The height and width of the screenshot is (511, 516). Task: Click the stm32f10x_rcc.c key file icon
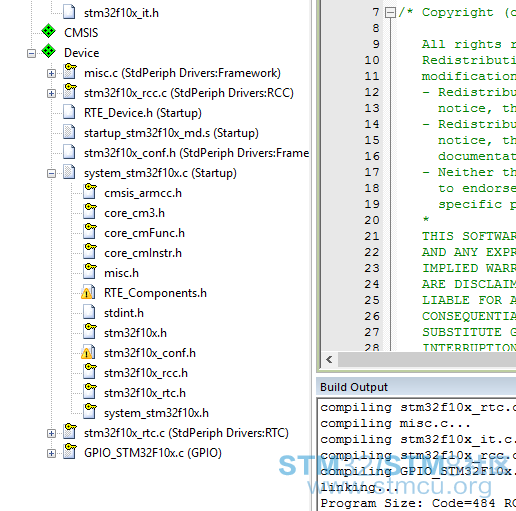70,91
